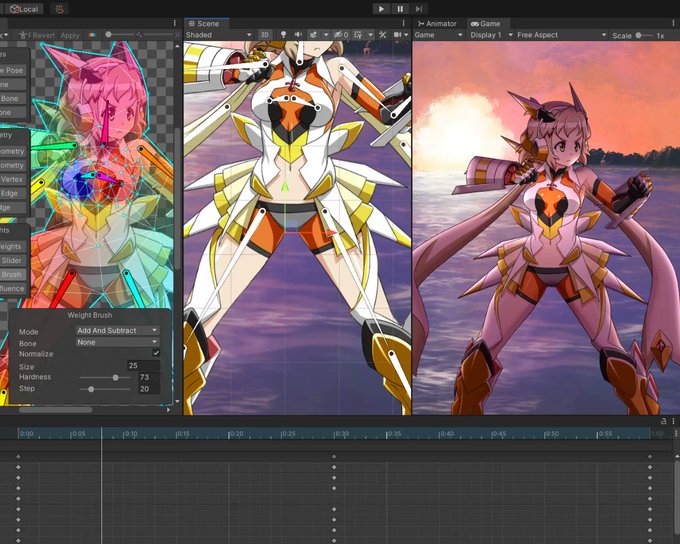Viewport: 680px width, 544px height.
Task: Start Play mode with the Play button
Action: [381, 9]
